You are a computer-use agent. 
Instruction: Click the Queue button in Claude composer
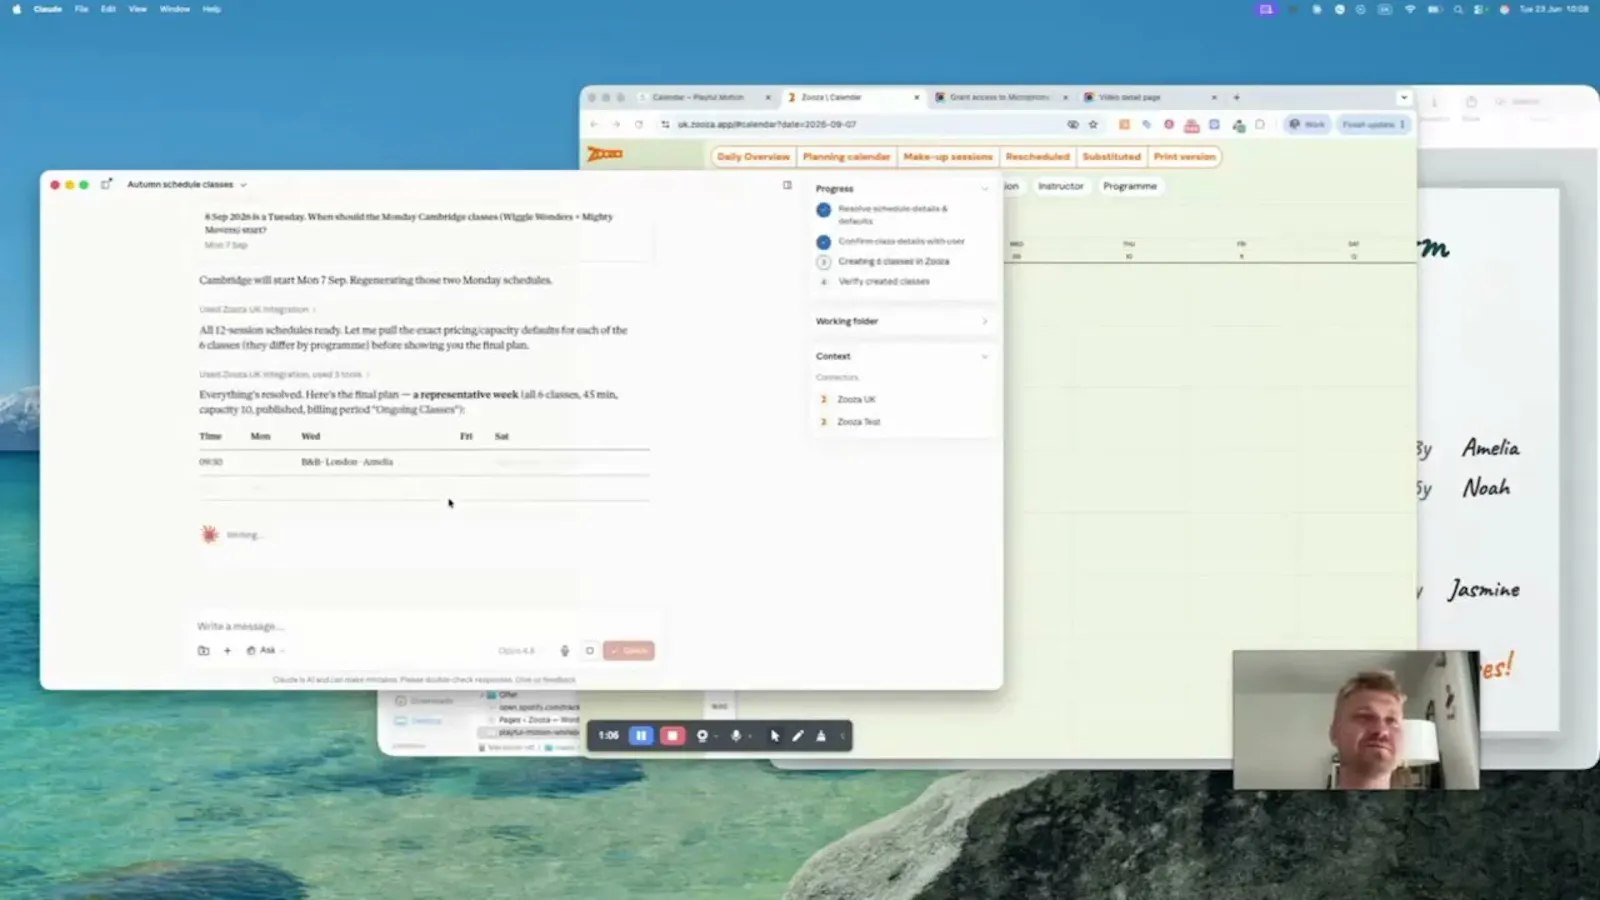629,650
